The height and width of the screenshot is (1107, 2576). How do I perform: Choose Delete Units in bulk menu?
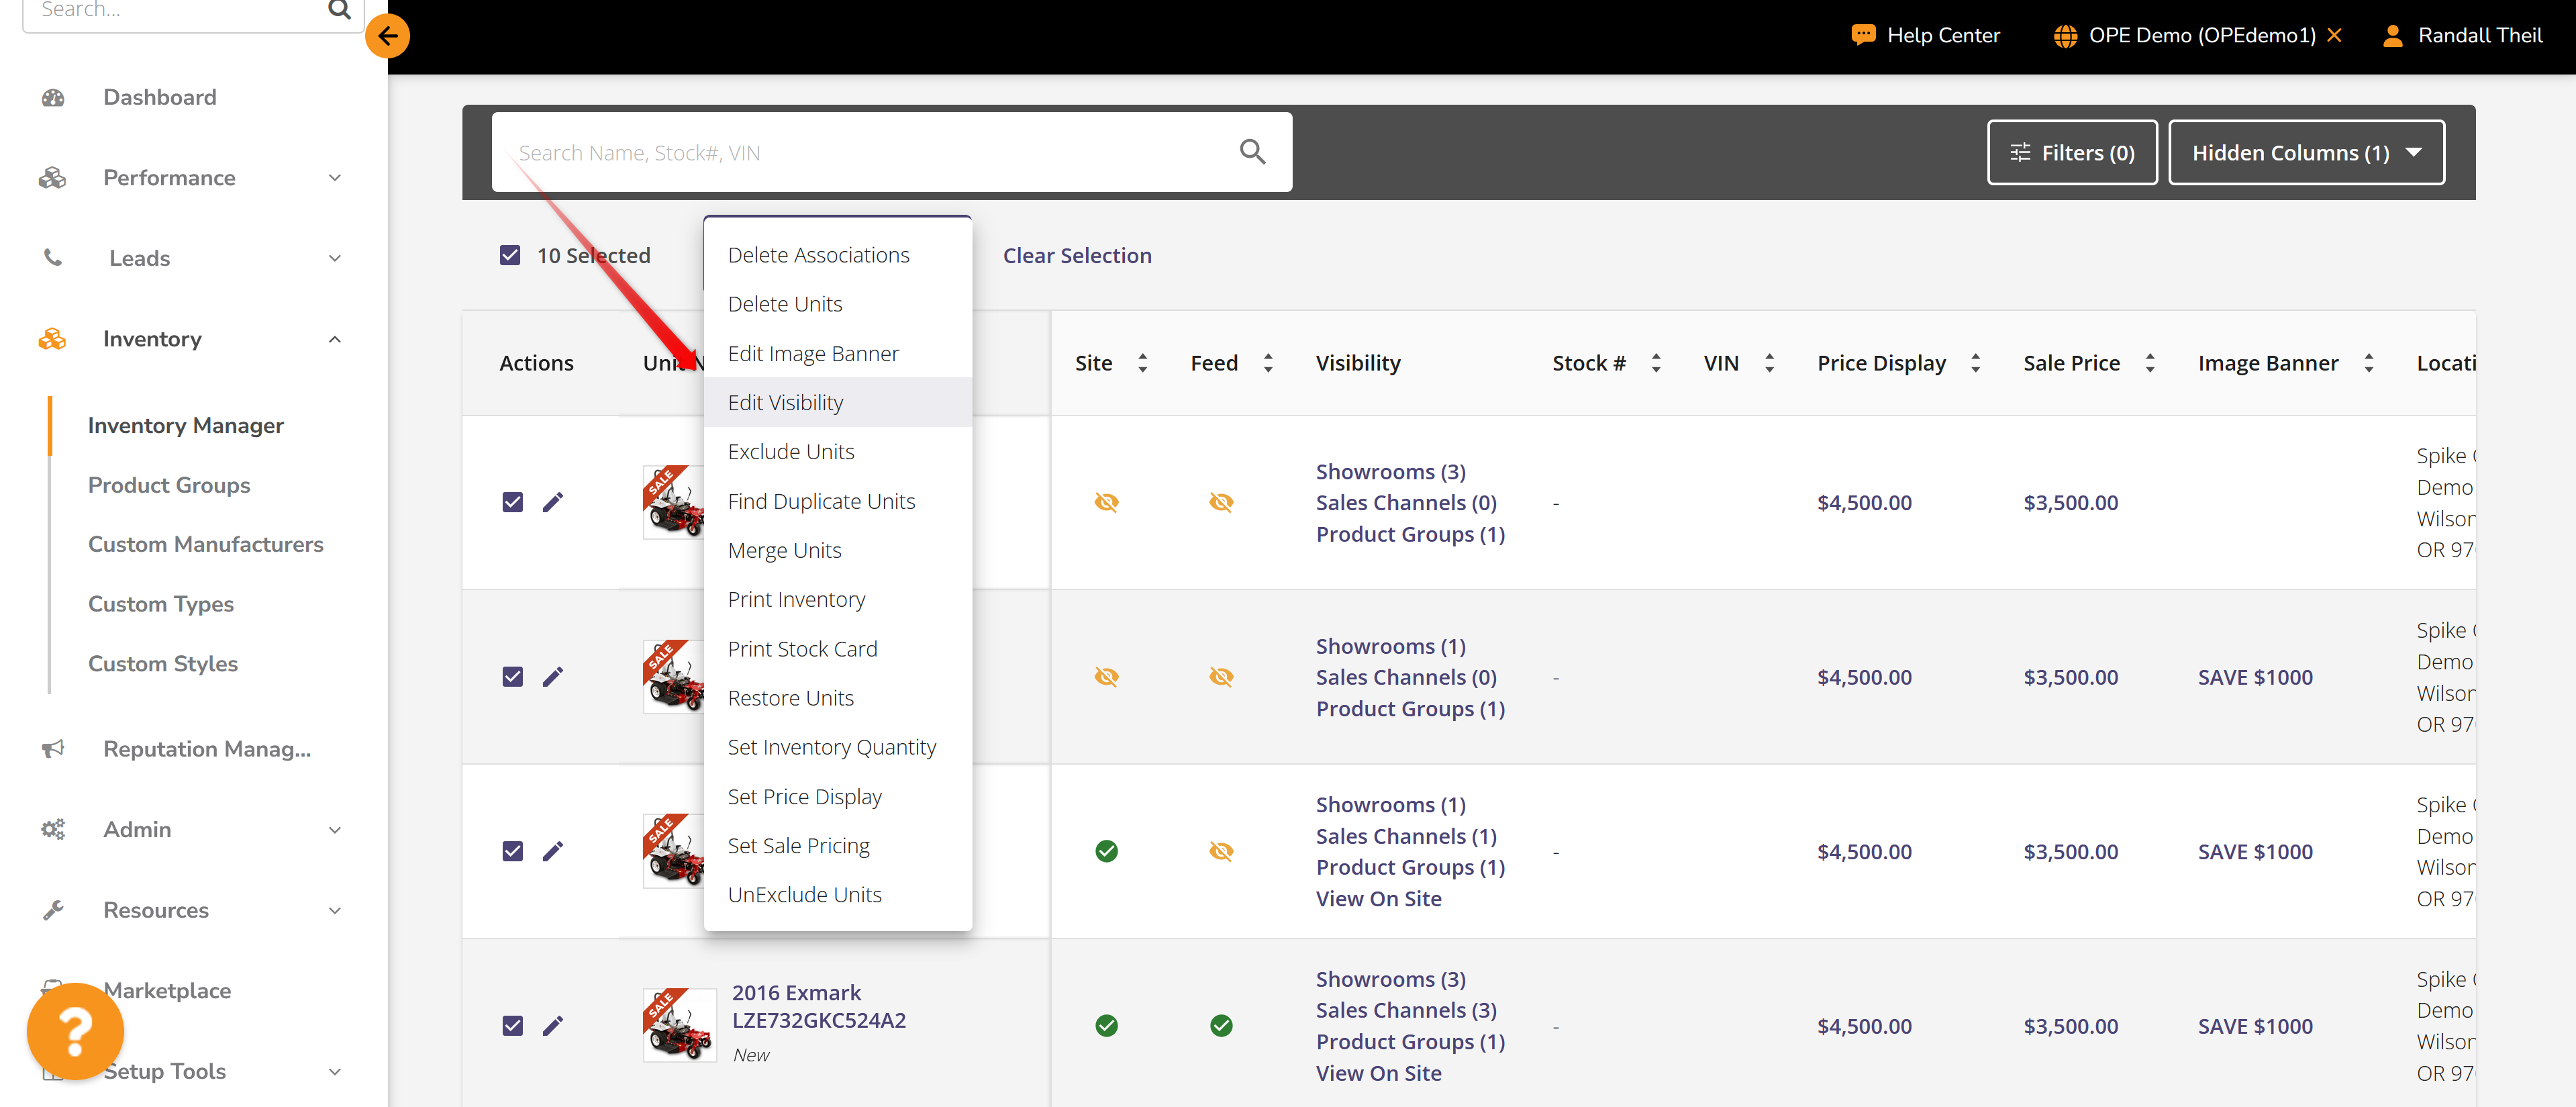[x=838, y=304]
